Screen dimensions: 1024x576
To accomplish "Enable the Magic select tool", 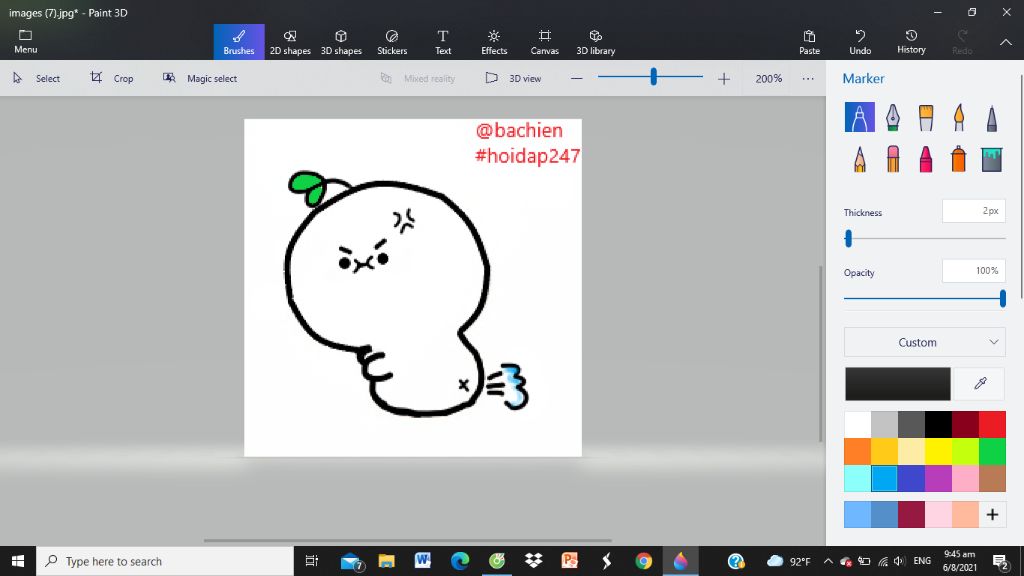I will pos(200,78).
